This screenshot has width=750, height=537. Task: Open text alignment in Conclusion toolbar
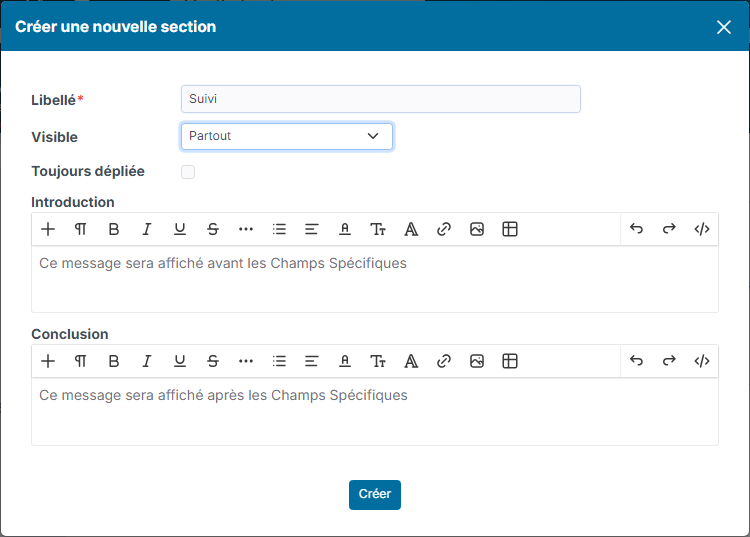[312, 361]
